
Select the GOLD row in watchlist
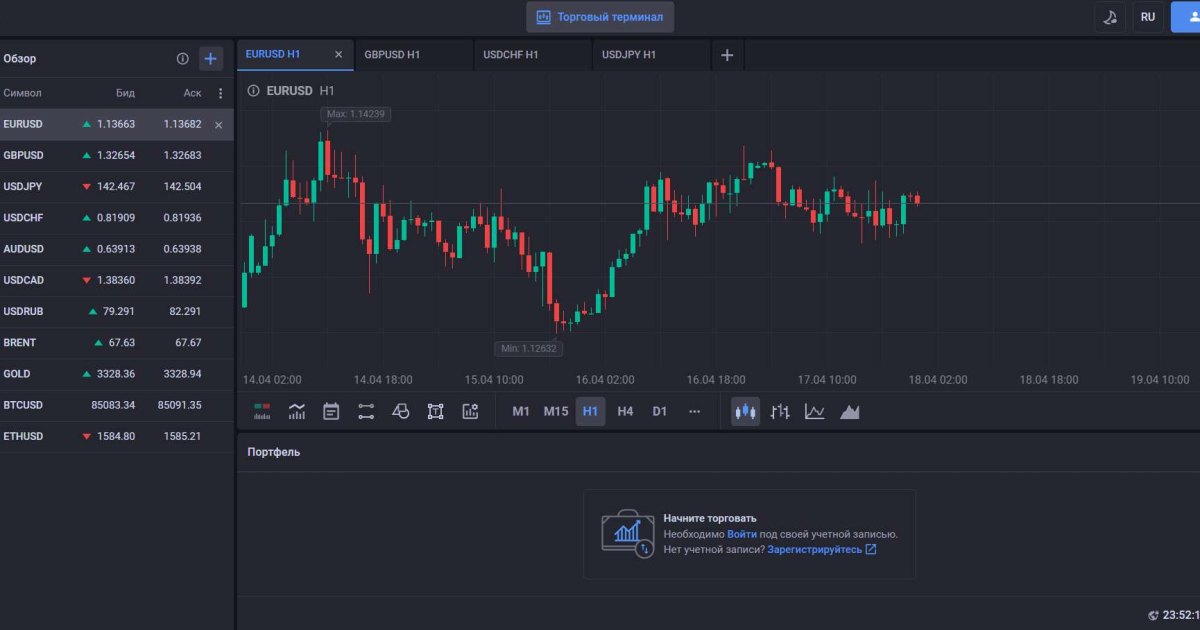point(117,374)
